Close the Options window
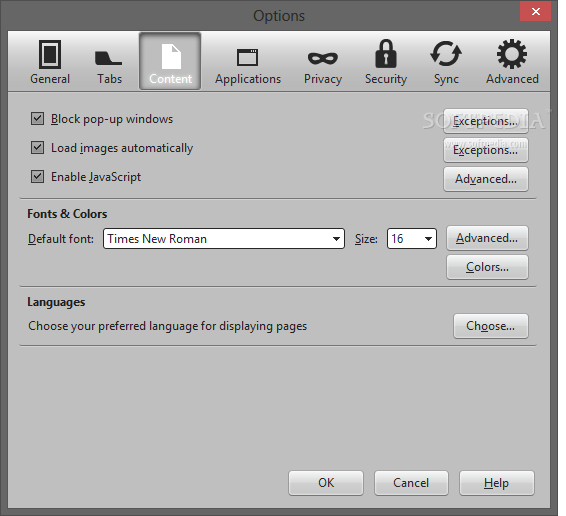Viewport: 566px width, 516px height. [536, 12]
